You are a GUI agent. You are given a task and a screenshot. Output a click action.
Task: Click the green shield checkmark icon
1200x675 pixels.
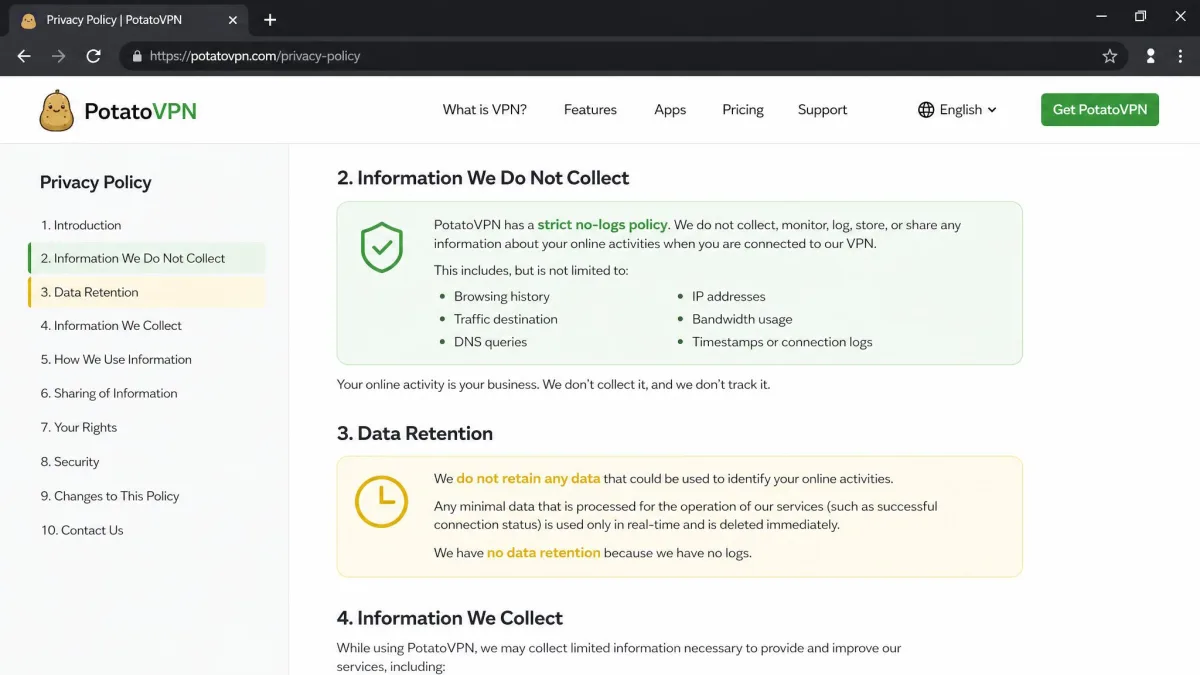point(381,248)
